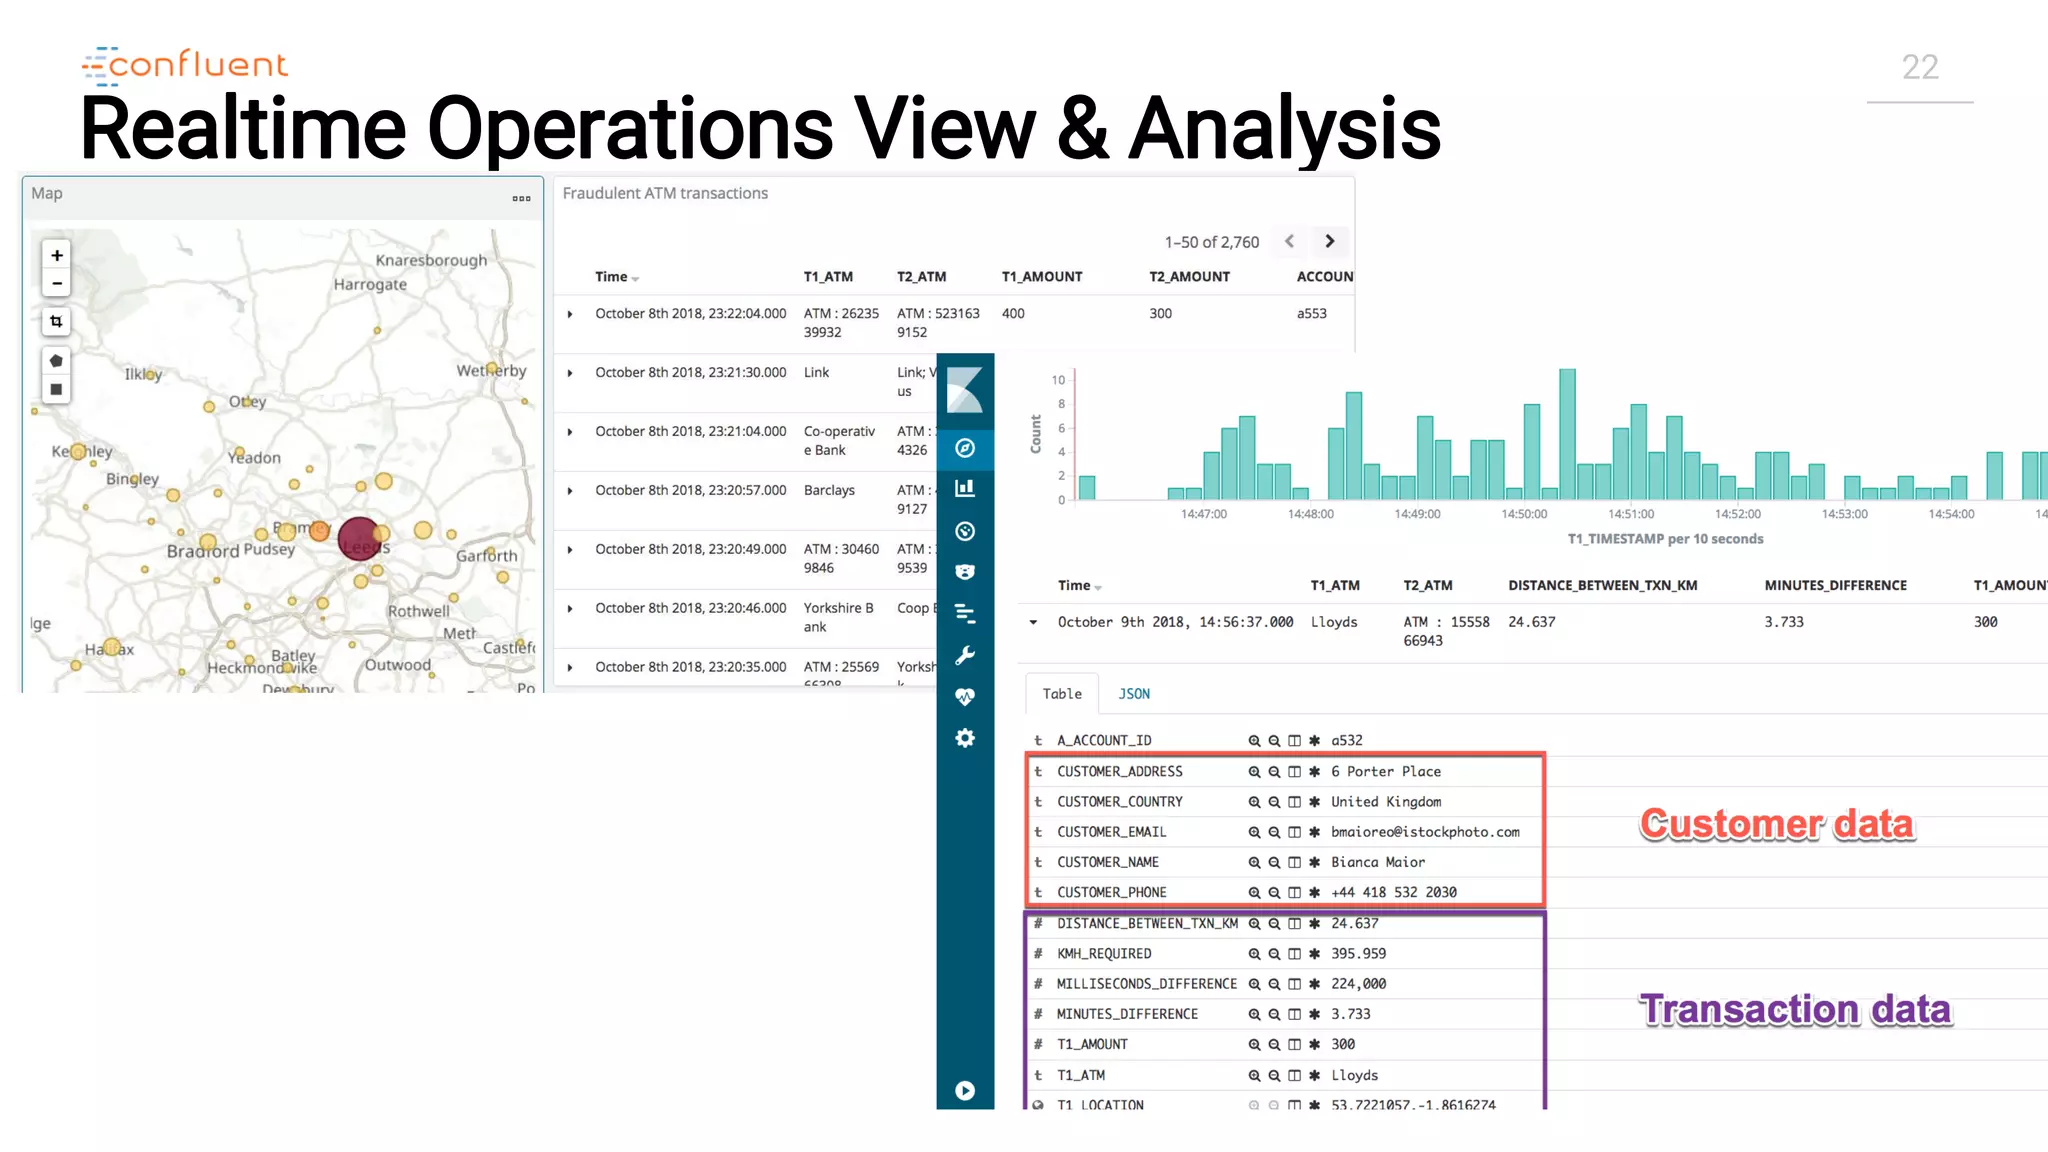Zoom out on the map
The image size is (2048, 1152).
pos(57,283)
